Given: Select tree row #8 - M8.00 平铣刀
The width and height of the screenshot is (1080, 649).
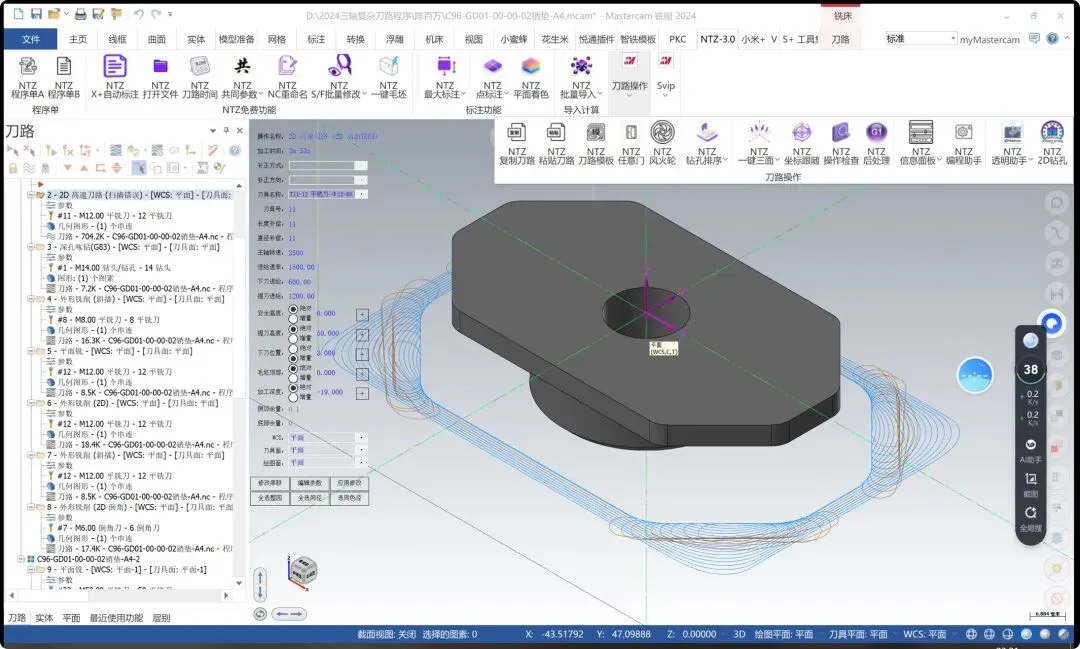Looking at the screenshot, I should click(x=109, y=320).
